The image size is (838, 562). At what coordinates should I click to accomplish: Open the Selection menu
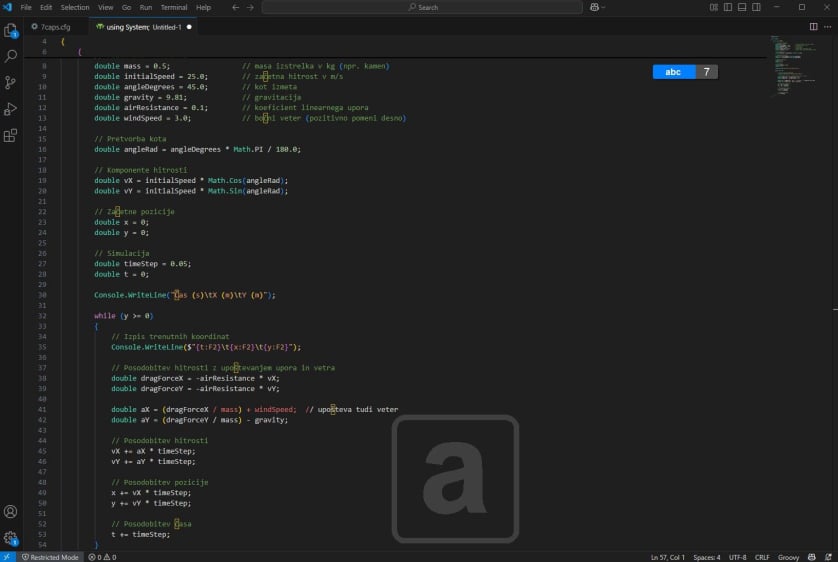coord(75,7)
